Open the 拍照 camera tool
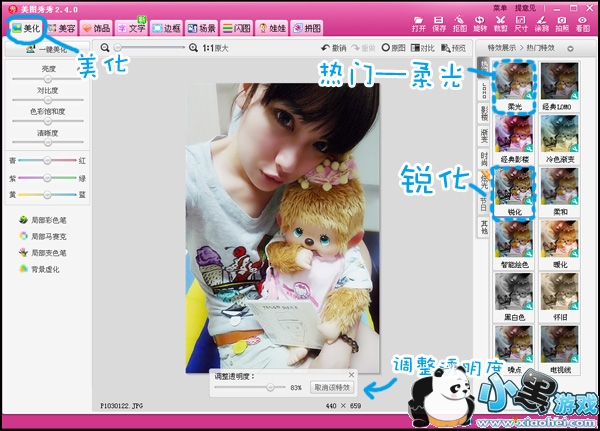The image size is (600, 431). (x=562, y=24)
